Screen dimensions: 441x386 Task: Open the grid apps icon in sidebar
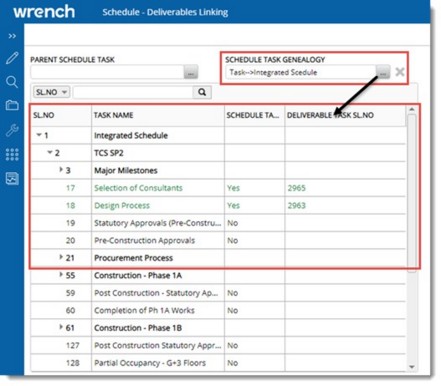(12, 154)
